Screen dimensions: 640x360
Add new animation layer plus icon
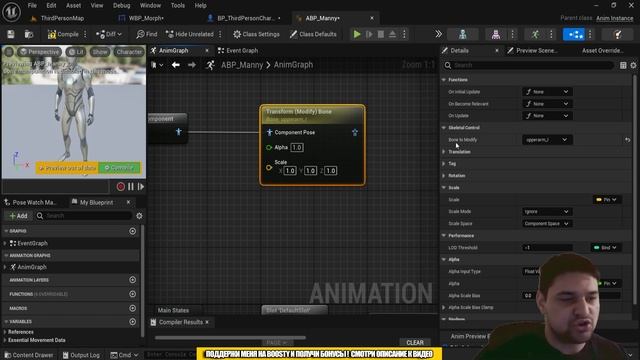[133, 280]
